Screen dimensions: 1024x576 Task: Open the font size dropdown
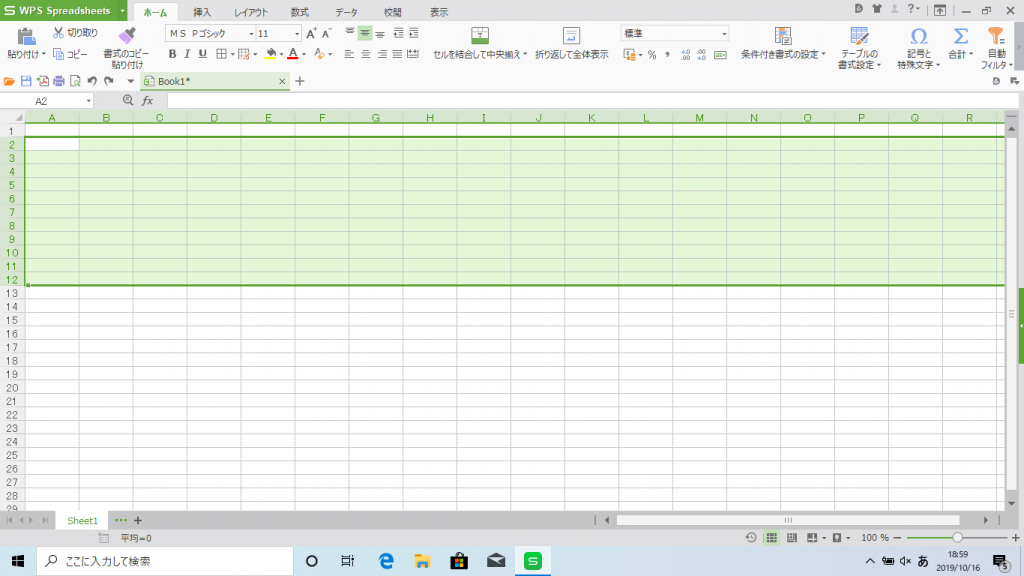295,33
